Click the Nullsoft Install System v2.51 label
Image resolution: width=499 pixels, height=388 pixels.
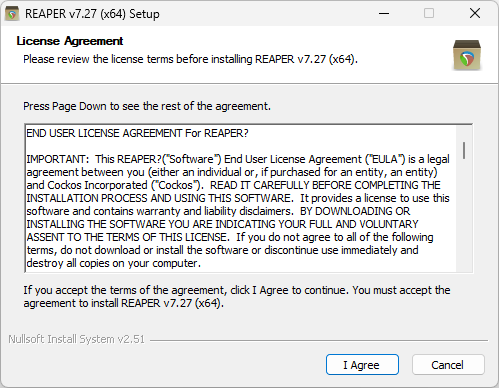click(x=76, y=339)
